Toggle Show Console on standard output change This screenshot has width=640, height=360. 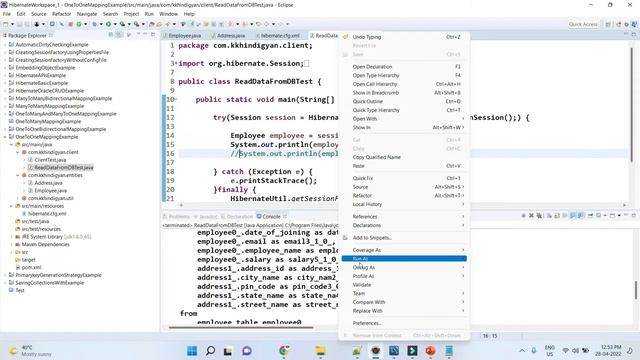tap(572, 216)
